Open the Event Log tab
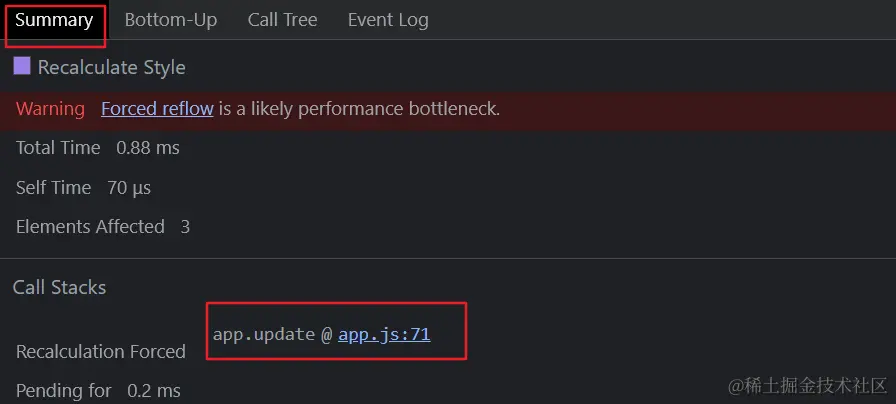Screen dimensions: 896x404 388,20
